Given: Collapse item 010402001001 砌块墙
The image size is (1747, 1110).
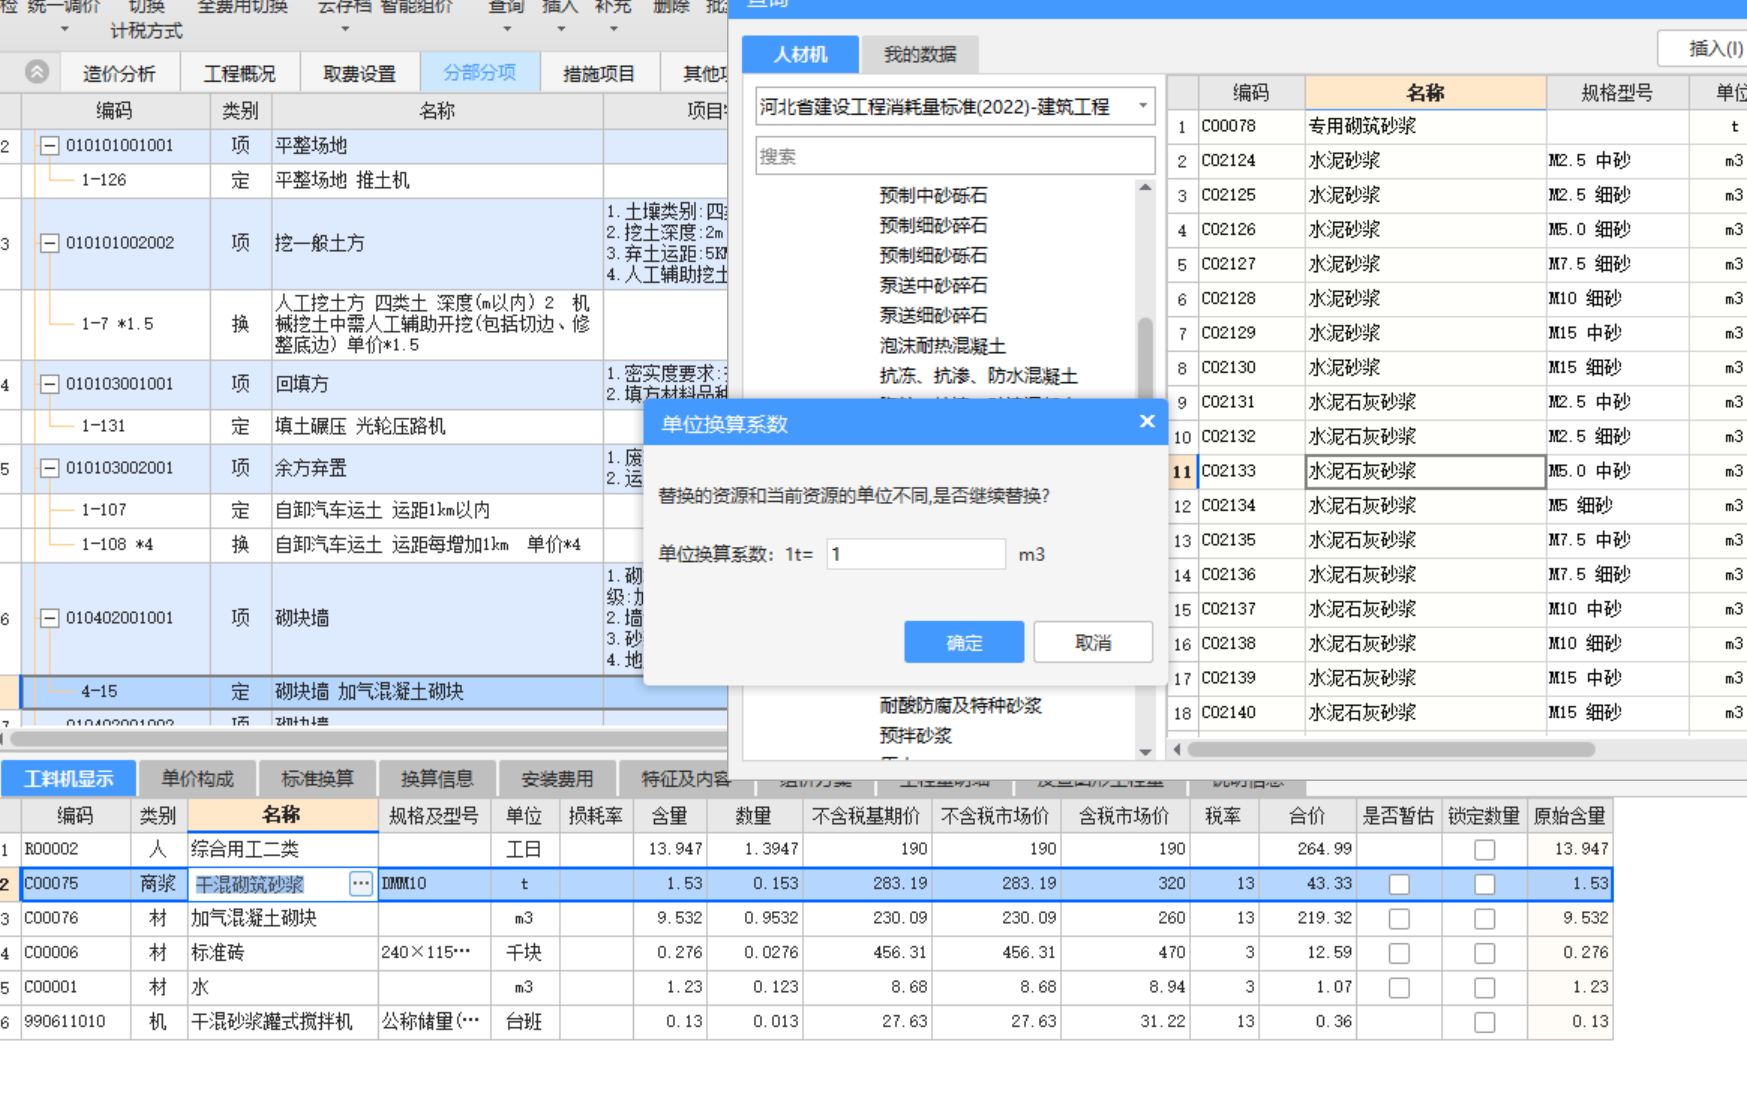Looking at the screenshot, I should 49,618.
